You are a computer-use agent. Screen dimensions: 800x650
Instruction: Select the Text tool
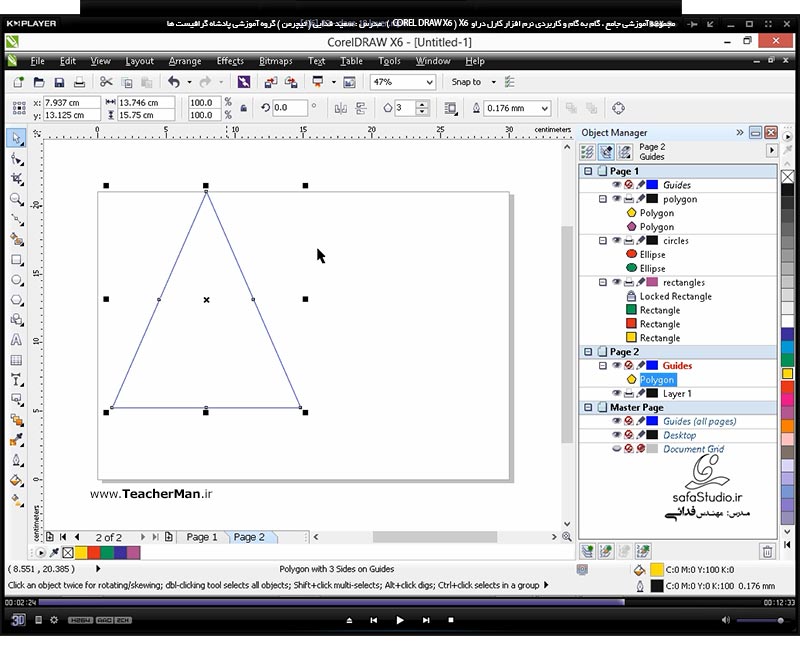tap(17, 340)
